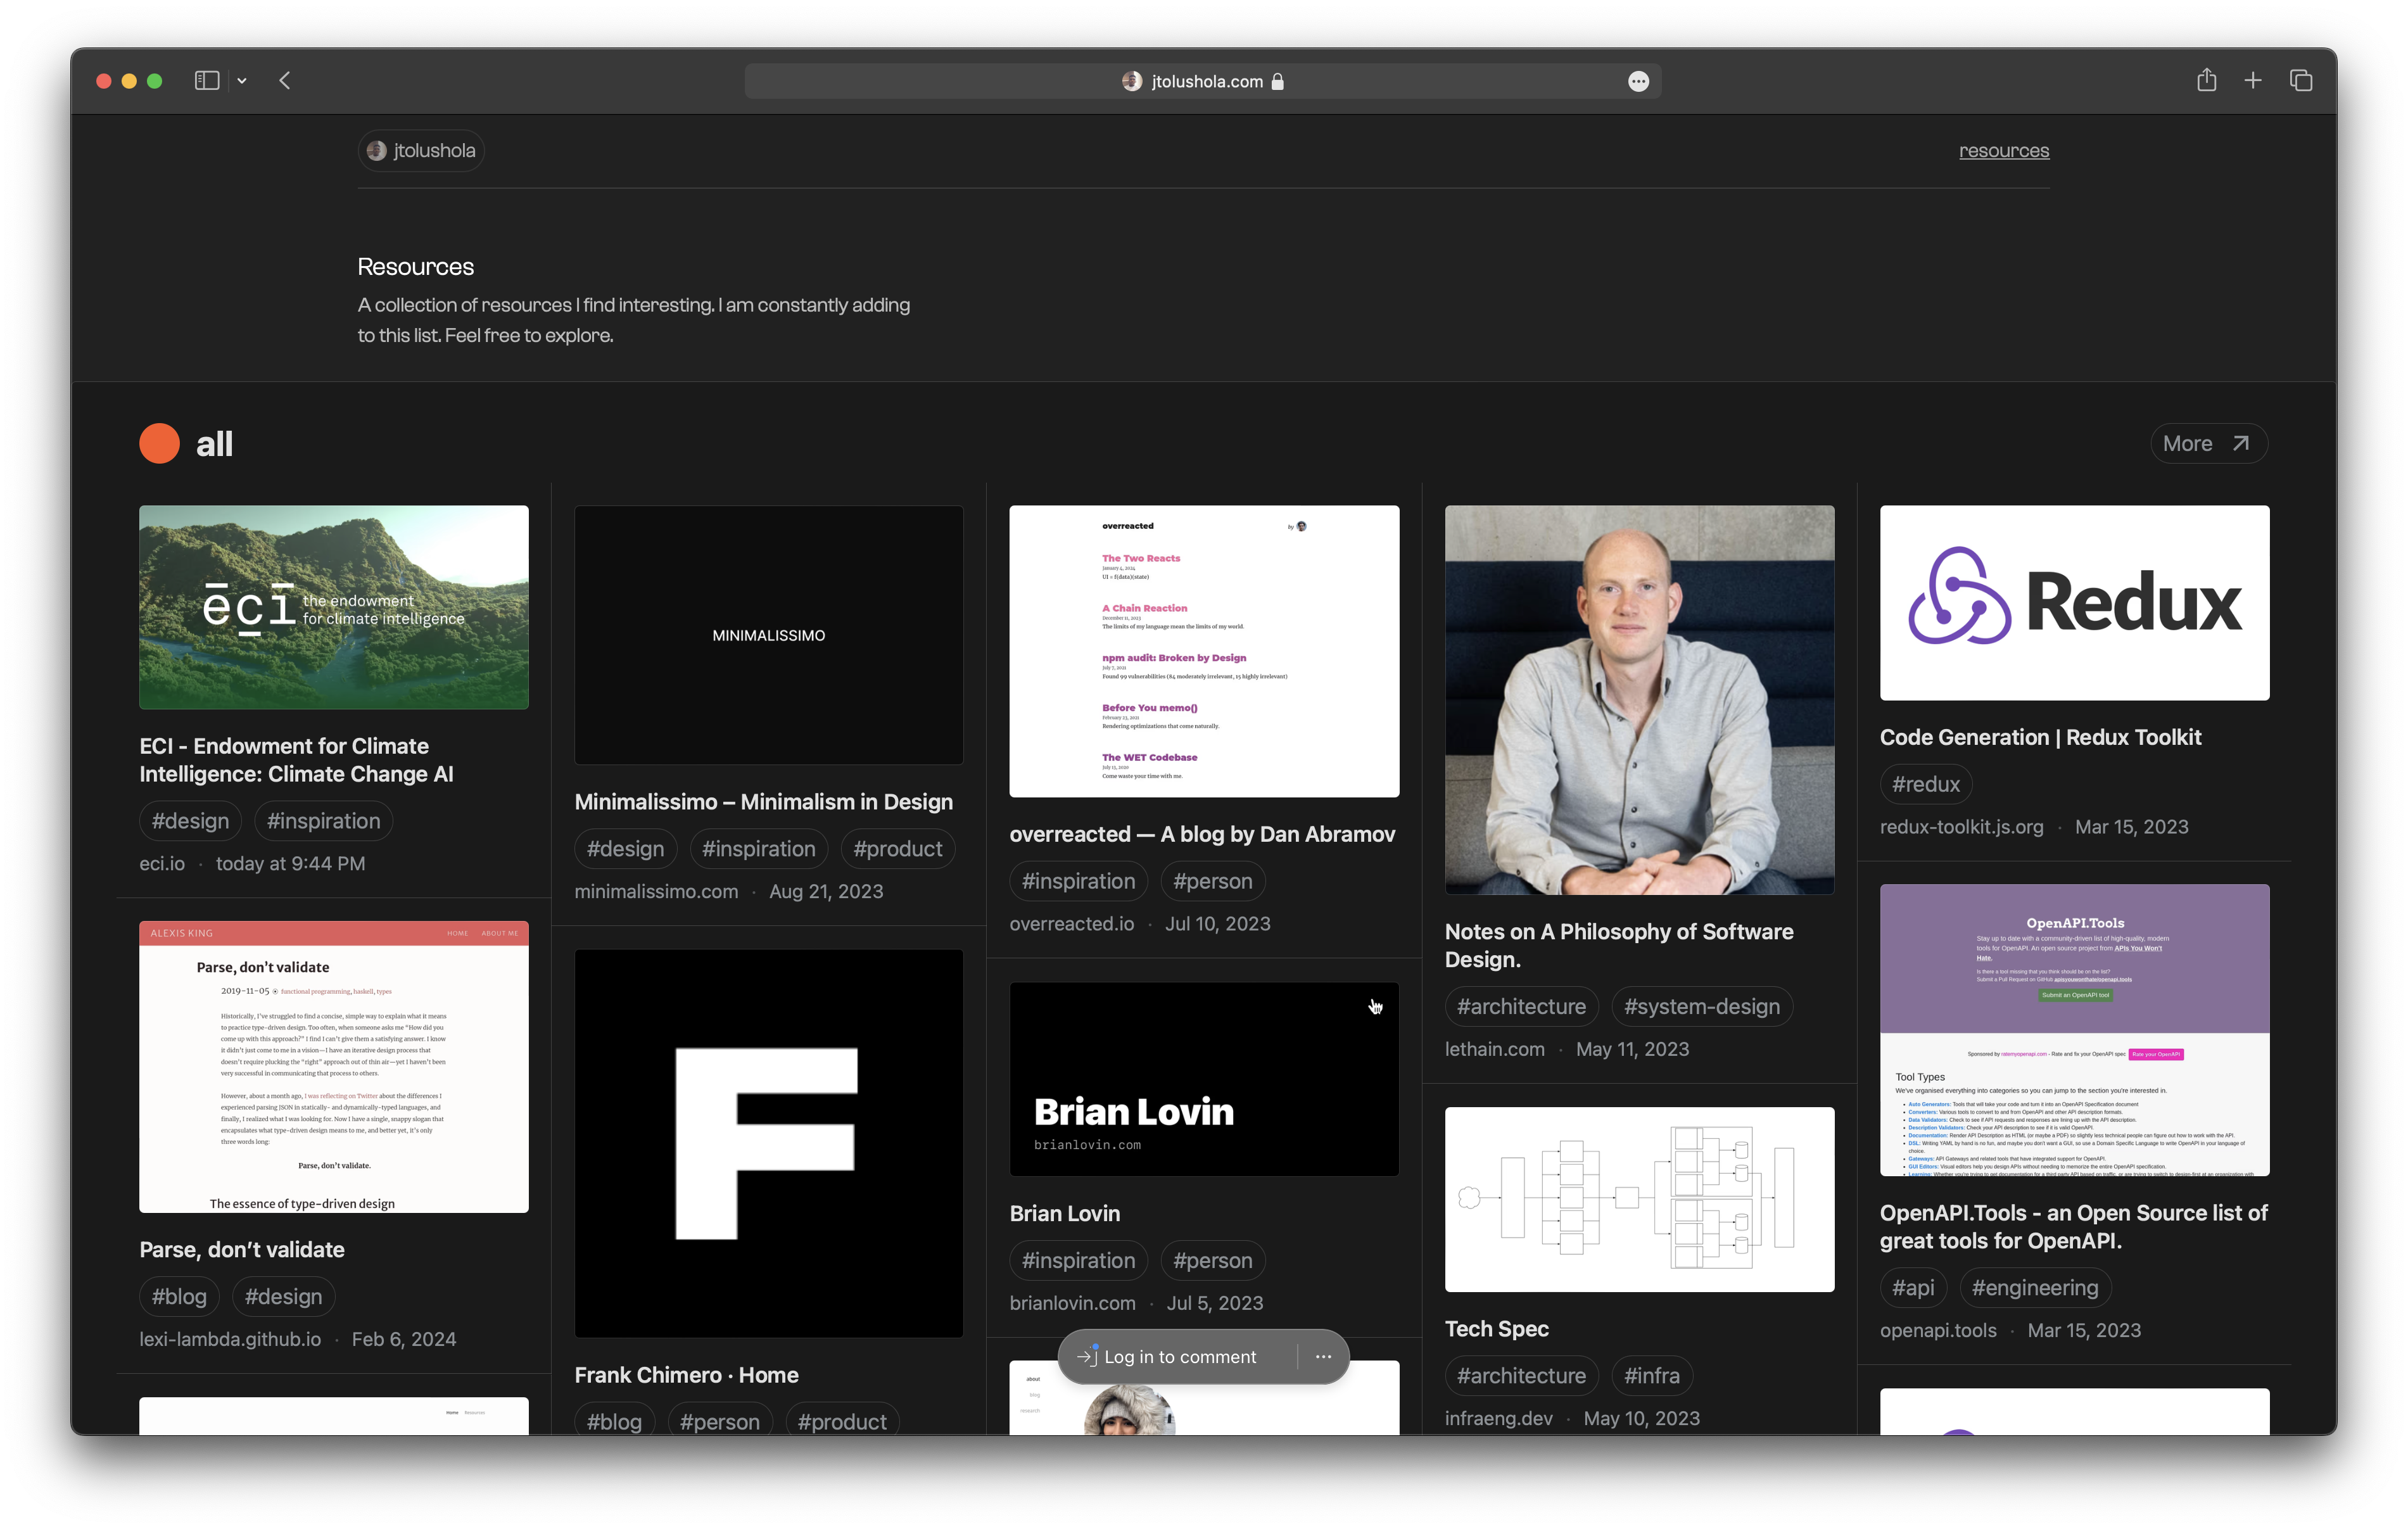Select the #engineering tag
This screenshot has height=1529, width=2408.
(x=2035, y=1288)
